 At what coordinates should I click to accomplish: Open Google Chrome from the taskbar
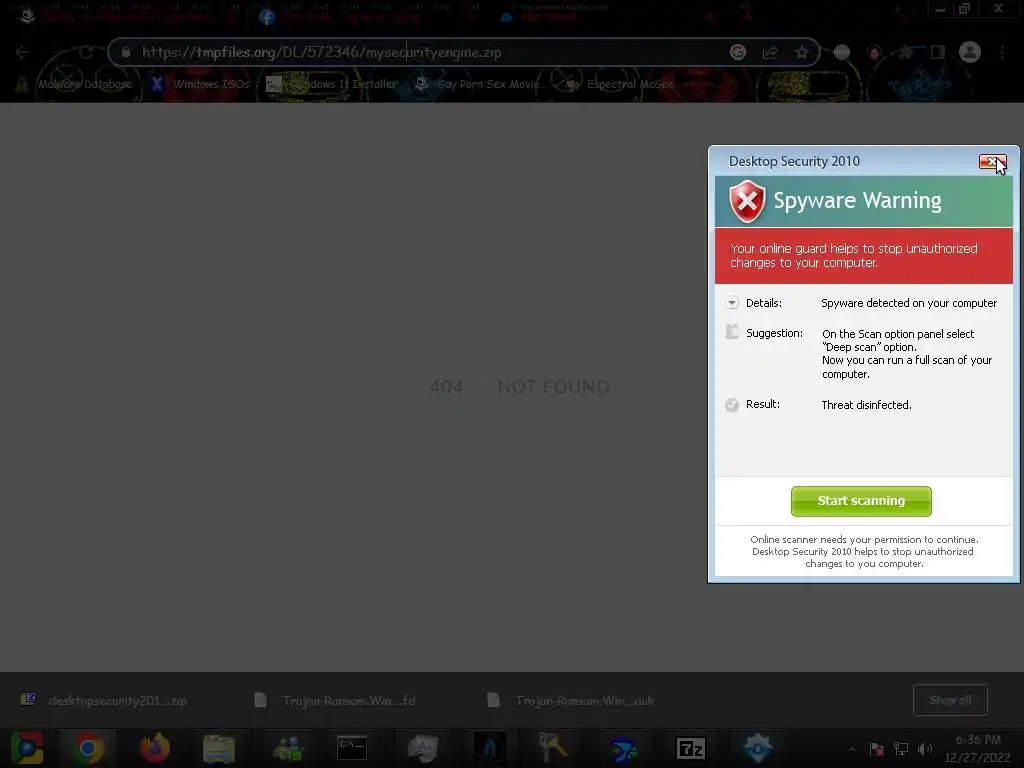pyautogui.click(x=88, y=748)
